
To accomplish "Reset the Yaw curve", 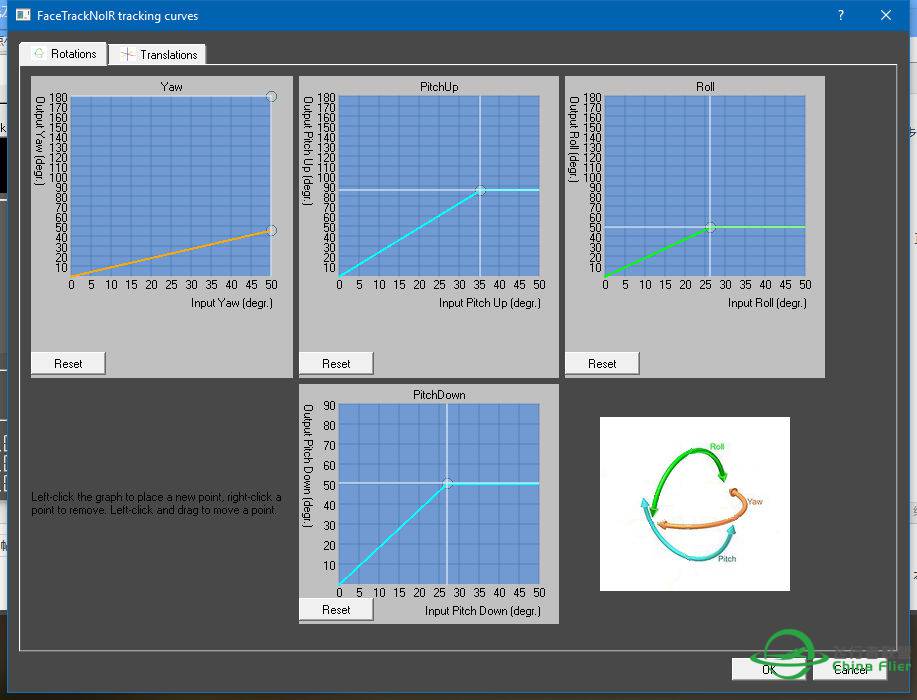I will (68, 363).
